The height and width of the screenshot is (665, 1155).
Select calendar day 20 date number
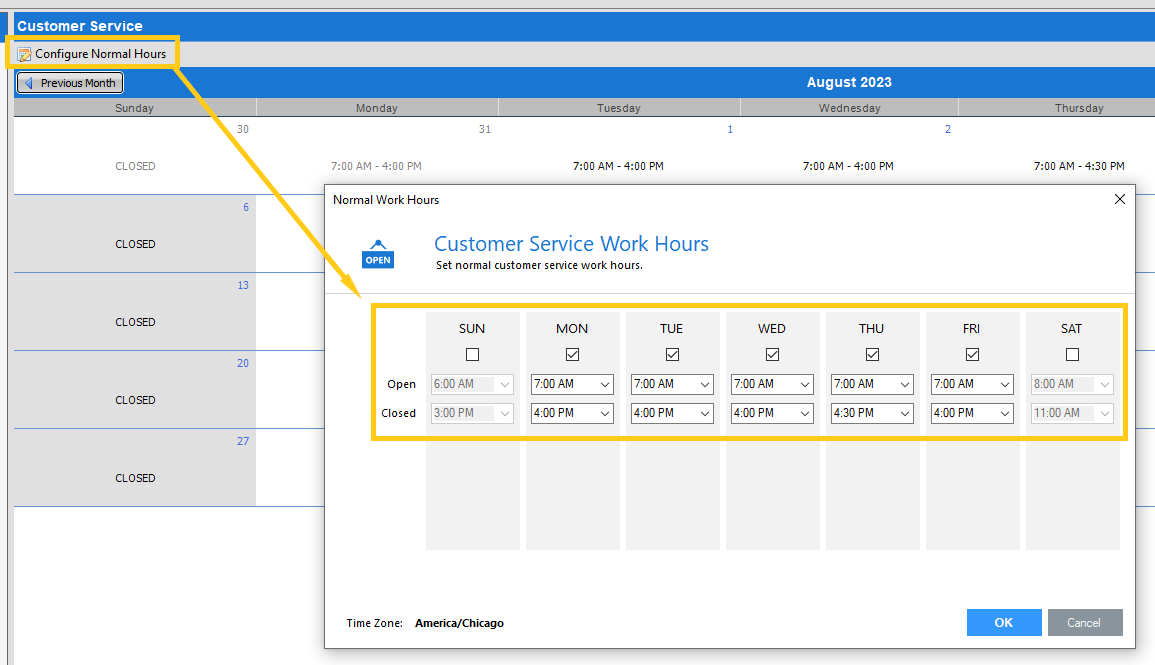click(243, 363)
